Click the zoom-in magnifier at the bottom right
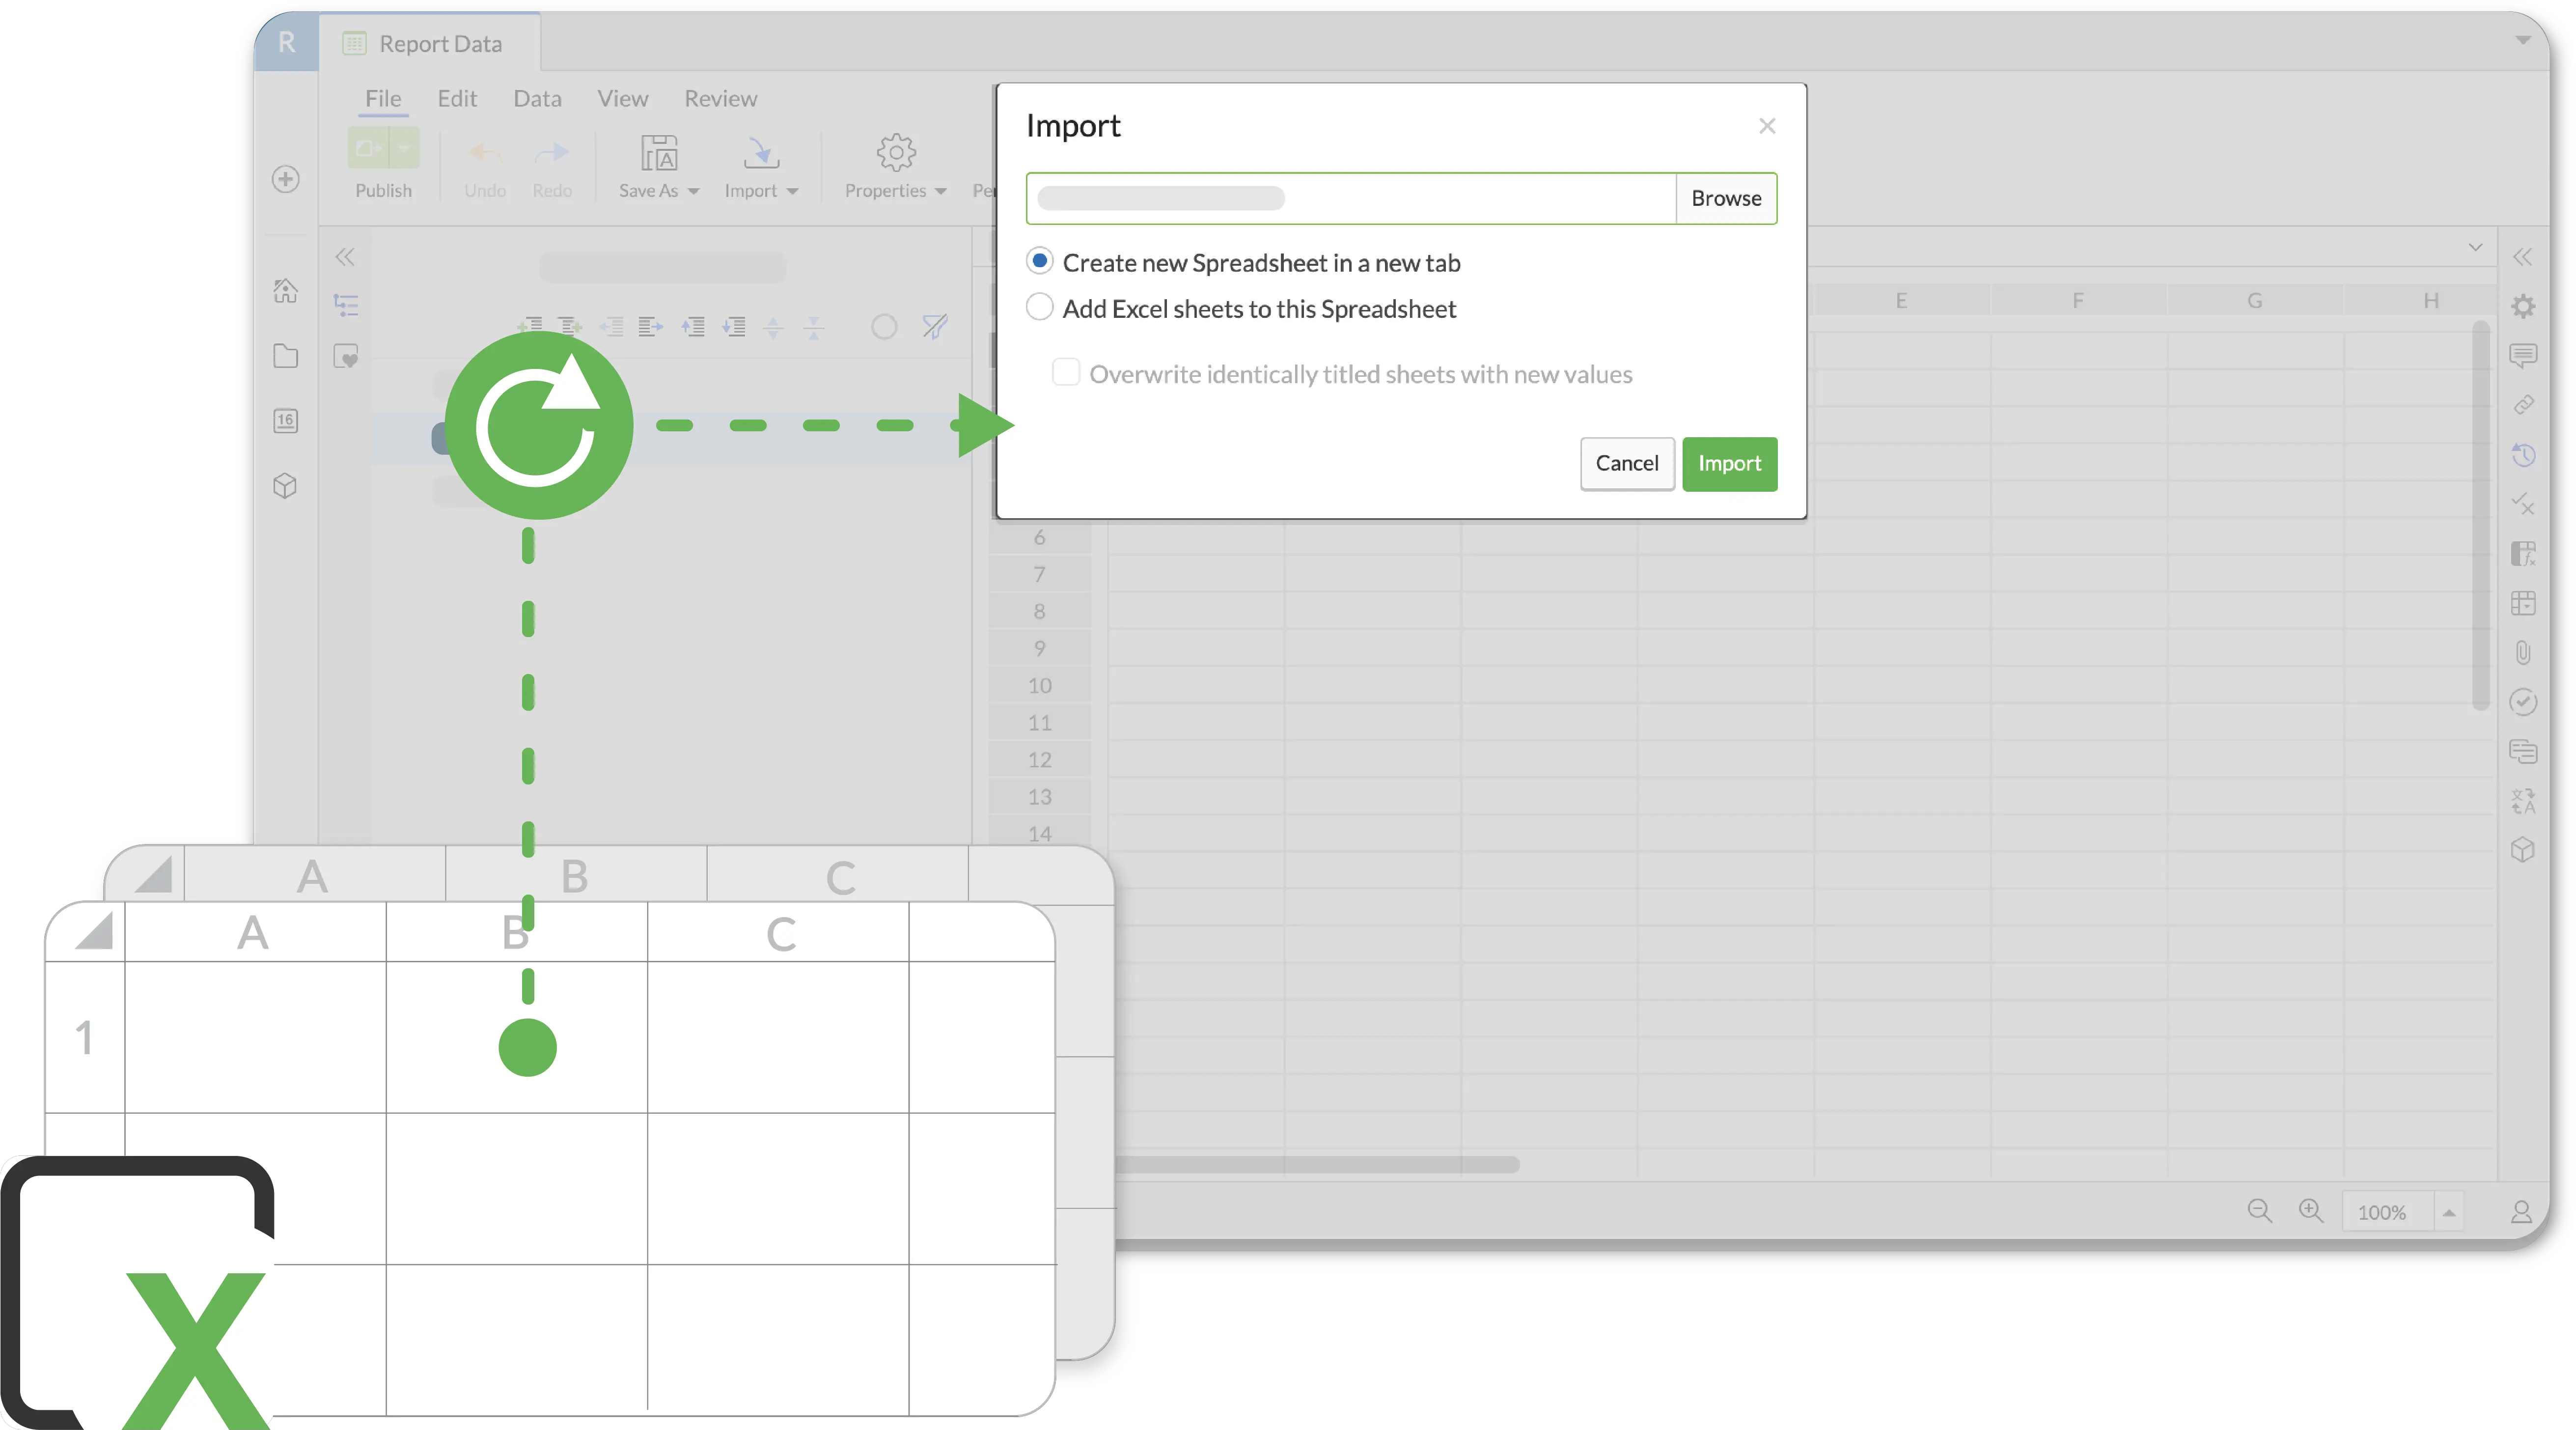 pos(2311,1211)
